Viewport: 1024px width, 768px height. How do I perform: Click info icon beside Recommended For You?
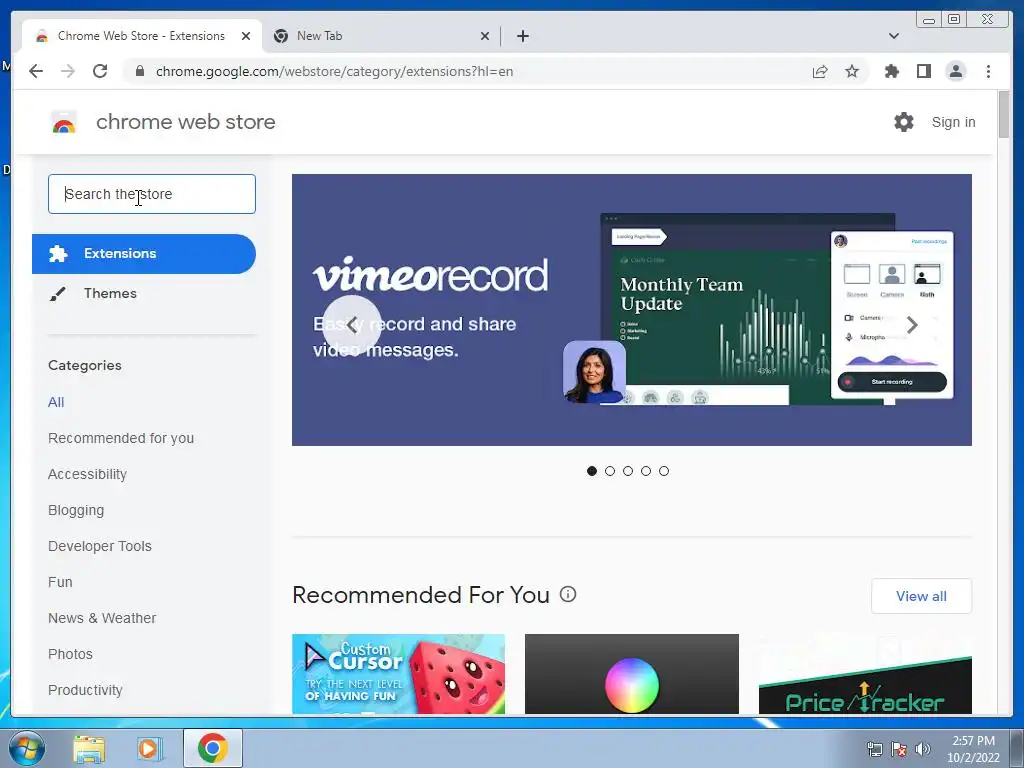click(568, 594)
